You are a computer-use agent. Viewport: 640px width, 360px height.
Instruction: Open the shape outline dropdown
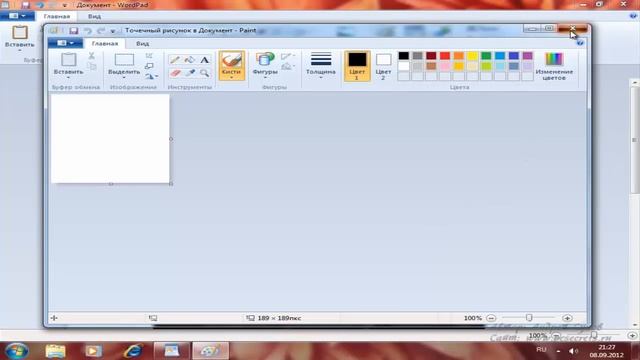point(288,56)
